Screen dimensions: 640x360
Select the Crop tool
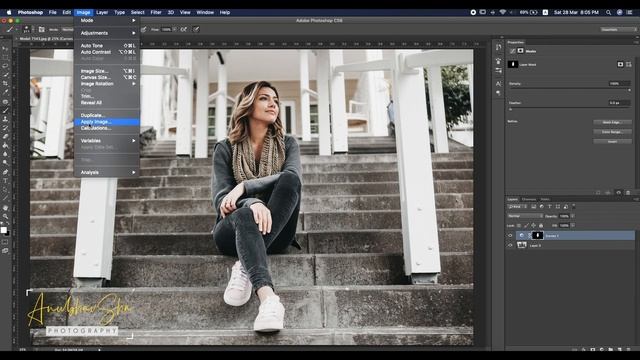(x=5, y=83)
